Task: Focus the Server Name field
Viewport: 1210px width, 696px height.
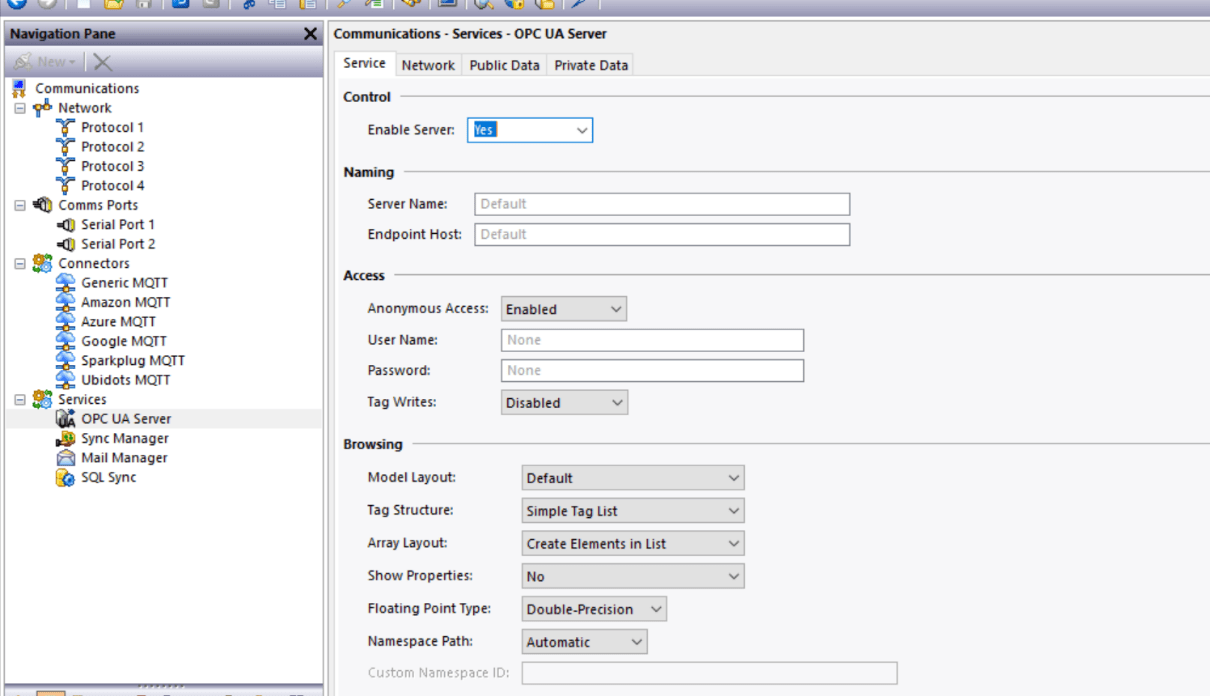Action: click(662, 204)
